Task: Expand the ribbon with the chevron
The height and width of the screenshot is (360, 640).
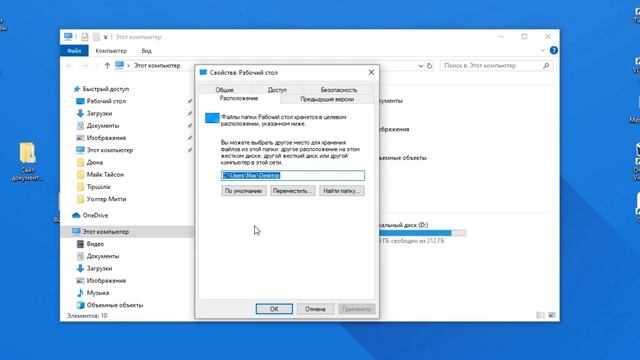Action: pyautogui.click(x=542, y=50)
